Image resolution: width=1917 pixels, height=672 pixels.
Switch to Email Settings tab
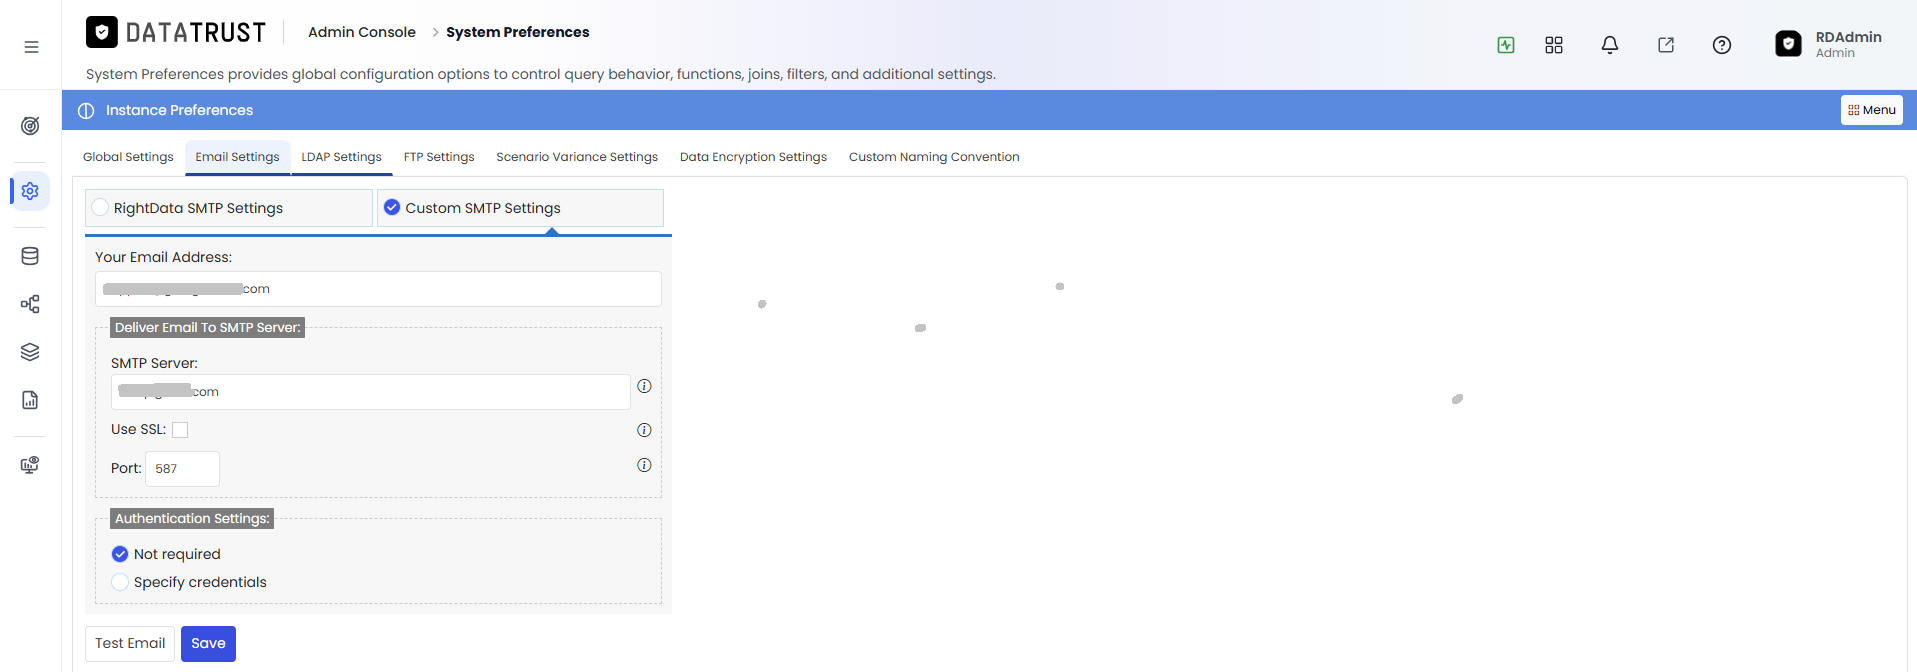(x=237, y=157)
